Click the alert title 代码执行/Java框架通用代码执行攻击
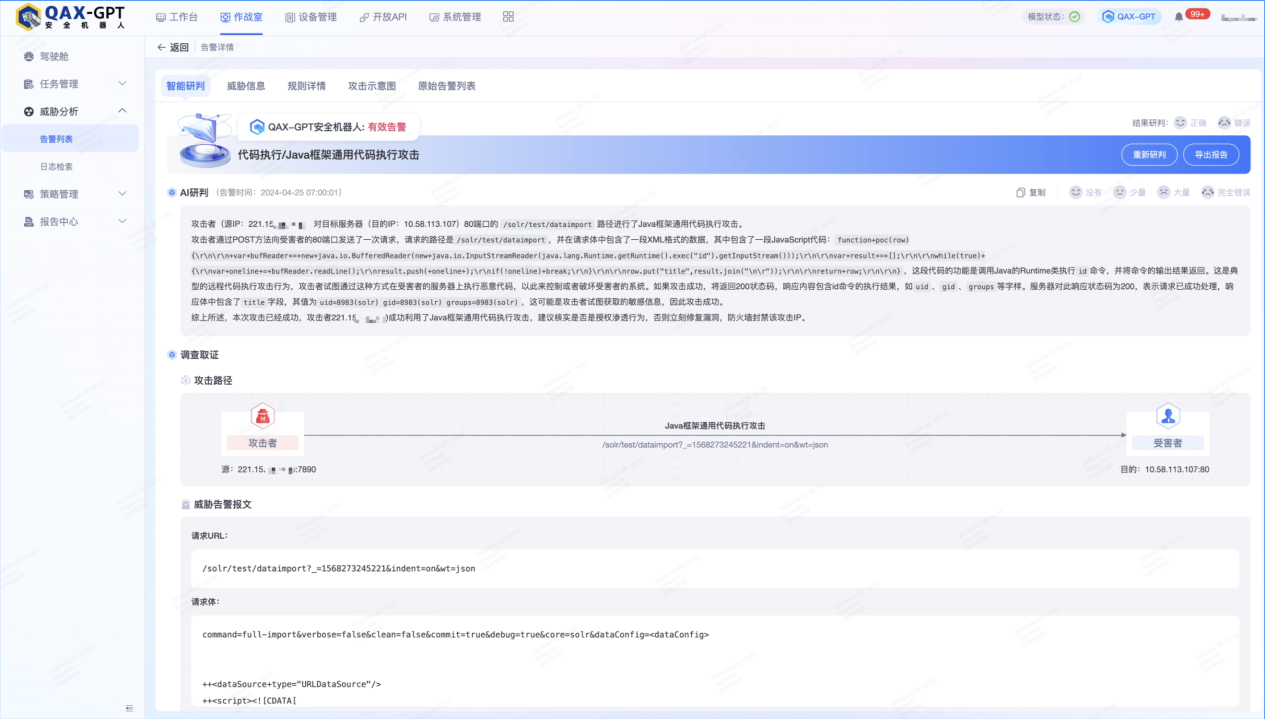 (329, 155)
